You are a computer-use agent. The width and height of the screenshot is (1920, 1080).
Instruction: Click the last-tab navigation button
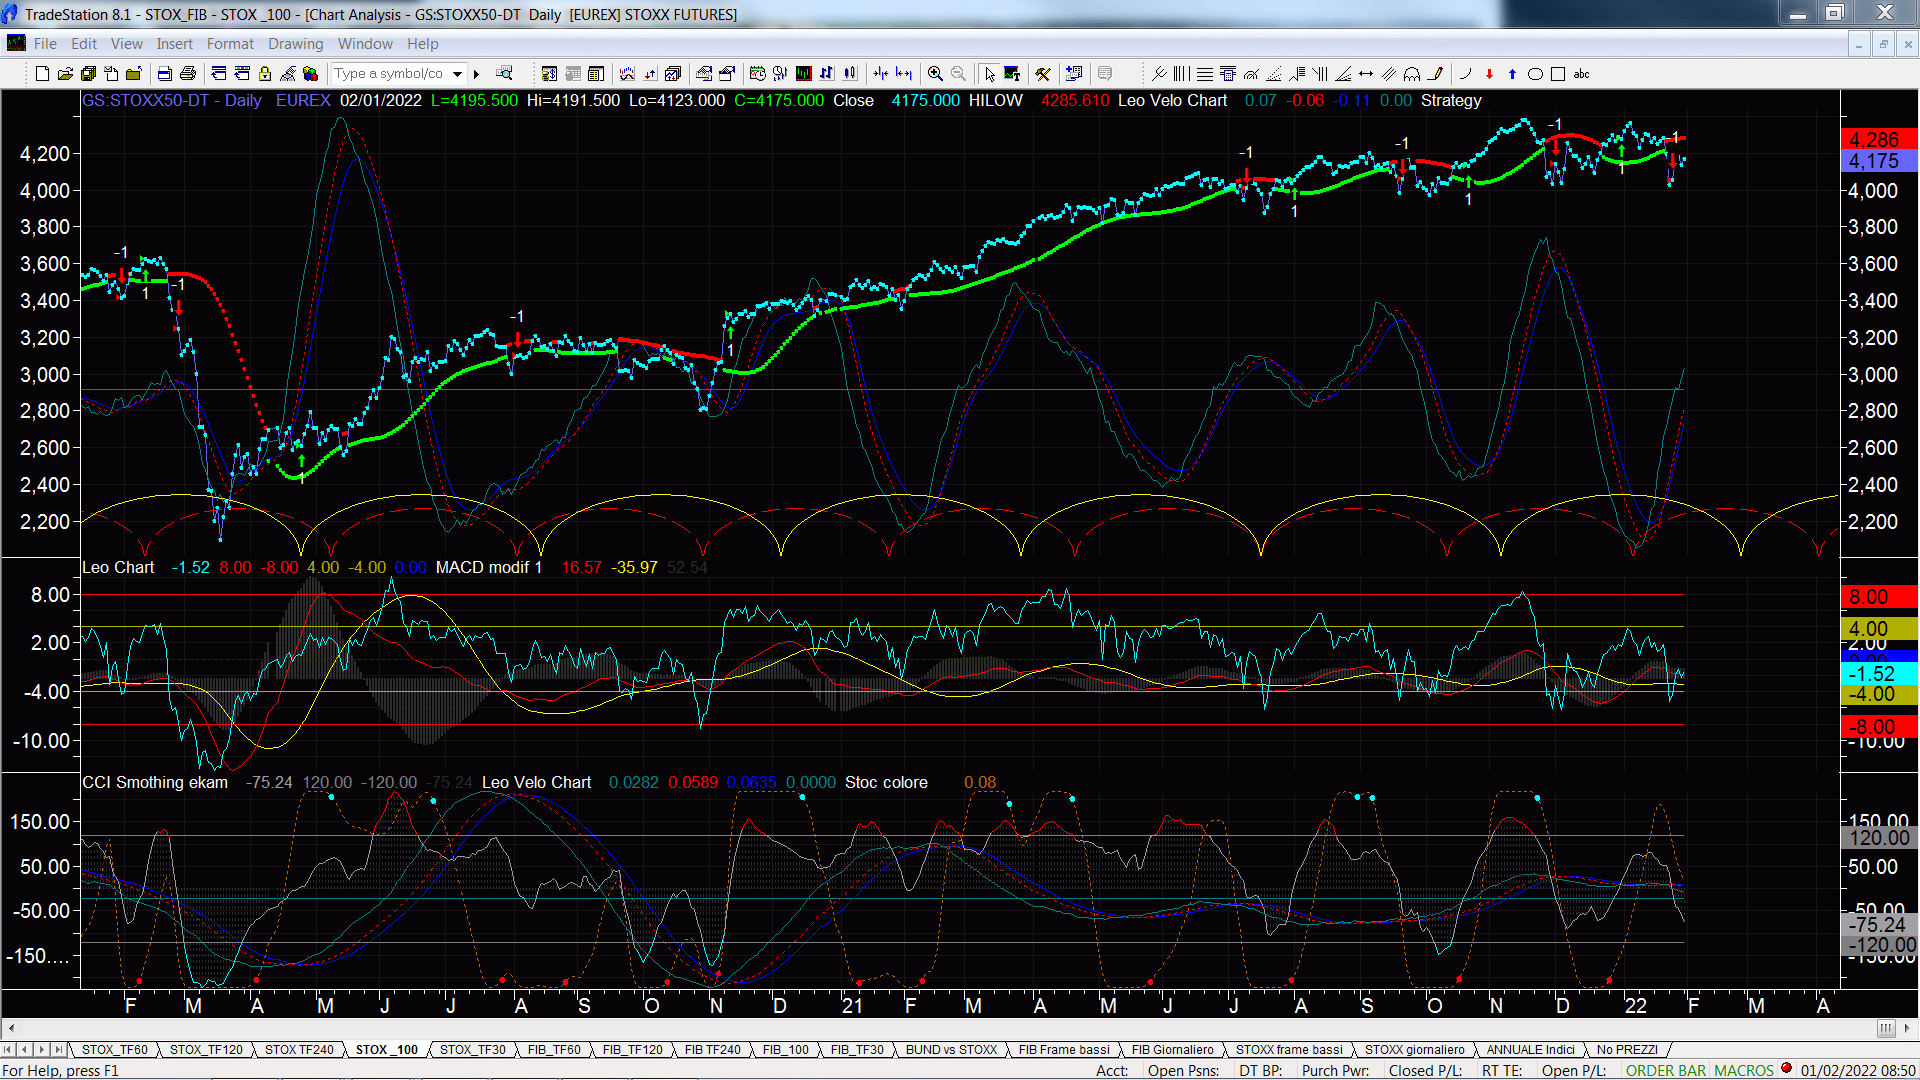pyautogui.click(x=59, y=1050)
